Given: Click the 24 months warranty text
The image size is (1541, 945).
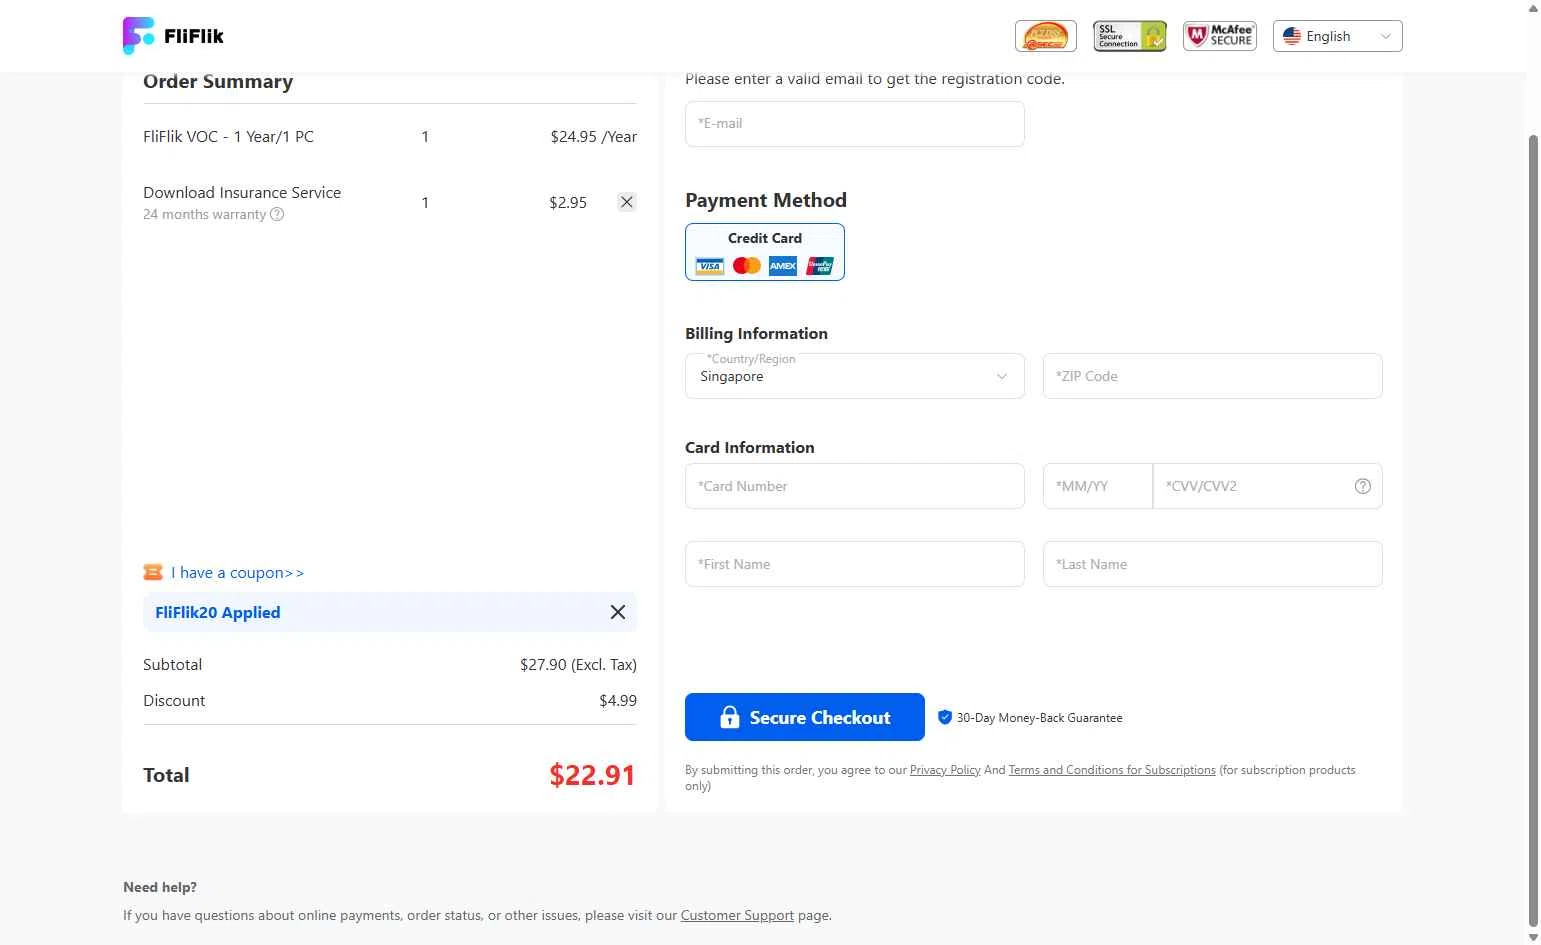Looking at the screenshot, I should (205, 215).
